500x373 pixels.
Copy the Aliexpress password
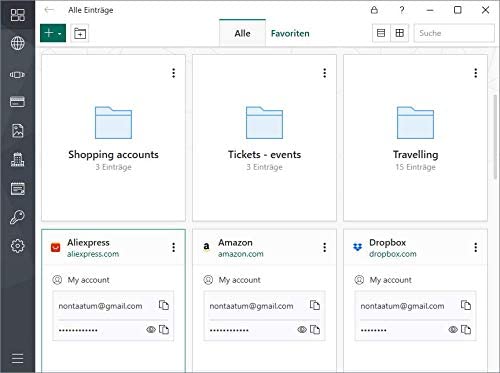pos(164,330)
